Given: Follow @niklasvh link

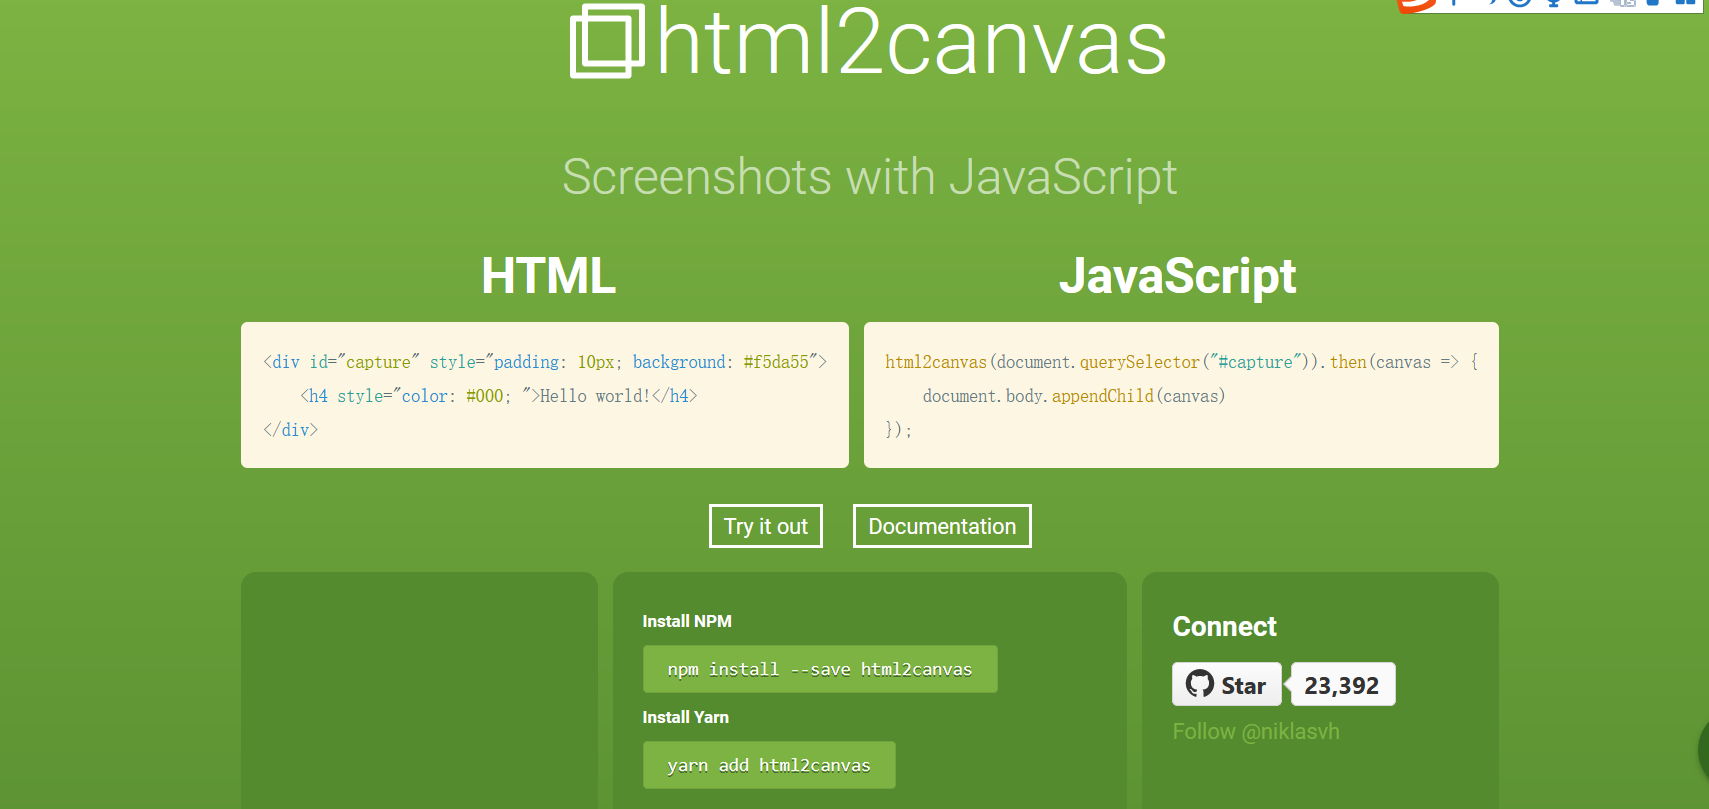Looking at the screenshot, I should [x=1256, y=731].
